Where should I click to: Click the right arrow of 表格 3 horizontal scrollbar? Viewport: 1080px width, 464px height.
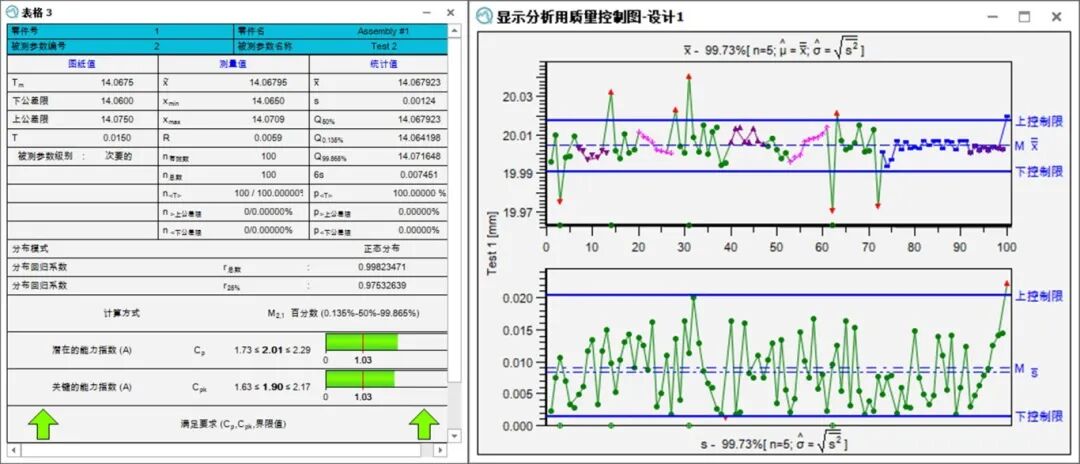[x=441, y=450]
